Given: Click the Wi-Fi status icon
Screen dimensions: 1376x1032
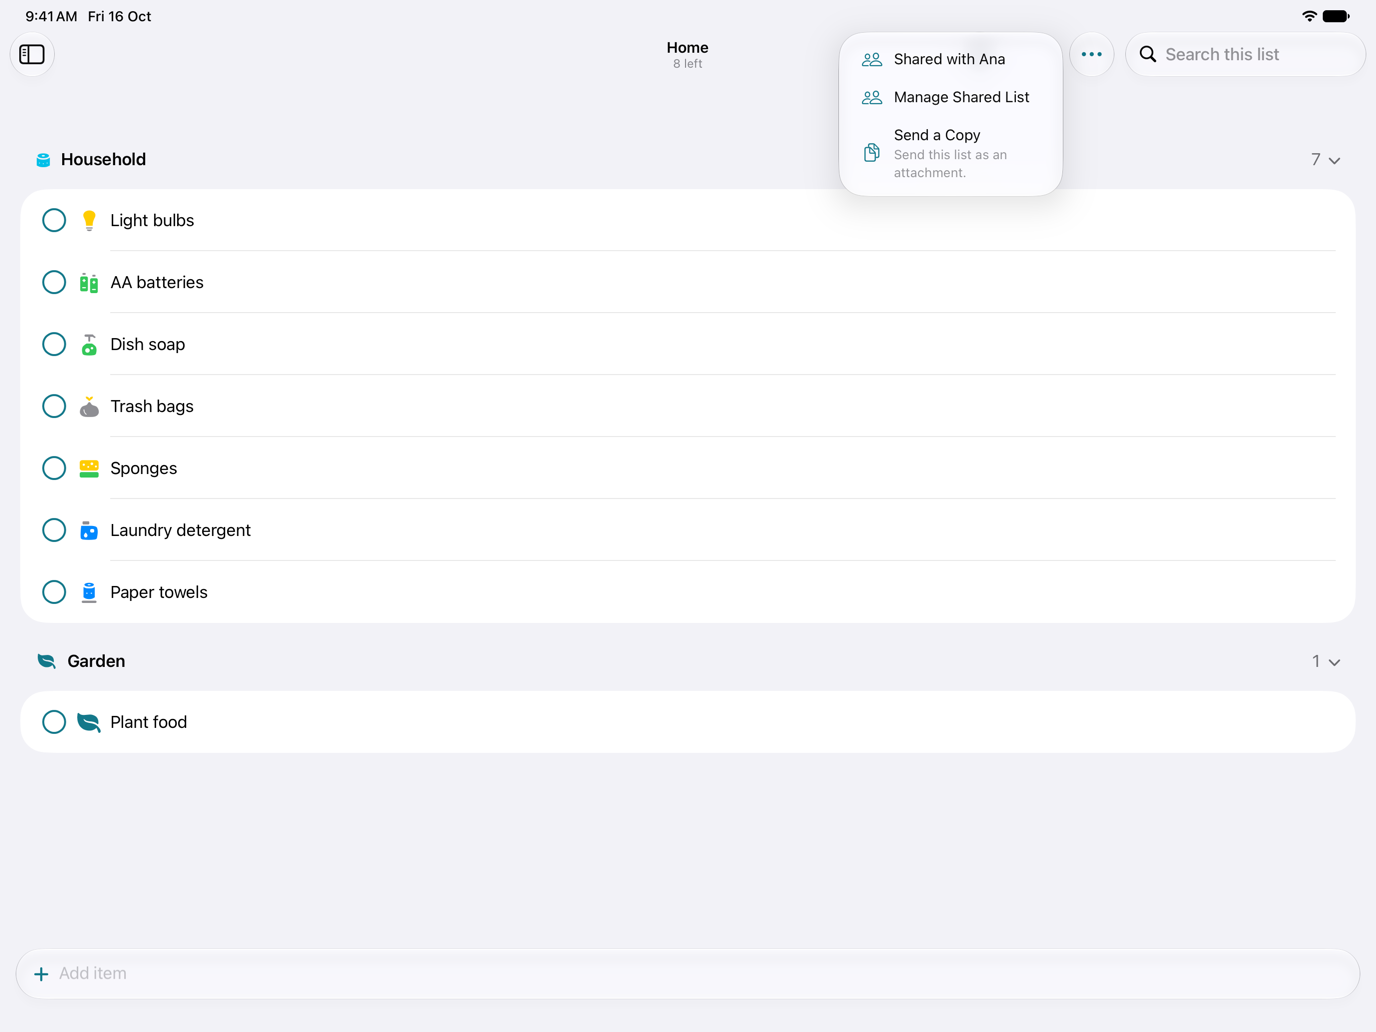Looking at the screenshot, I should [x=1309, y=16].
